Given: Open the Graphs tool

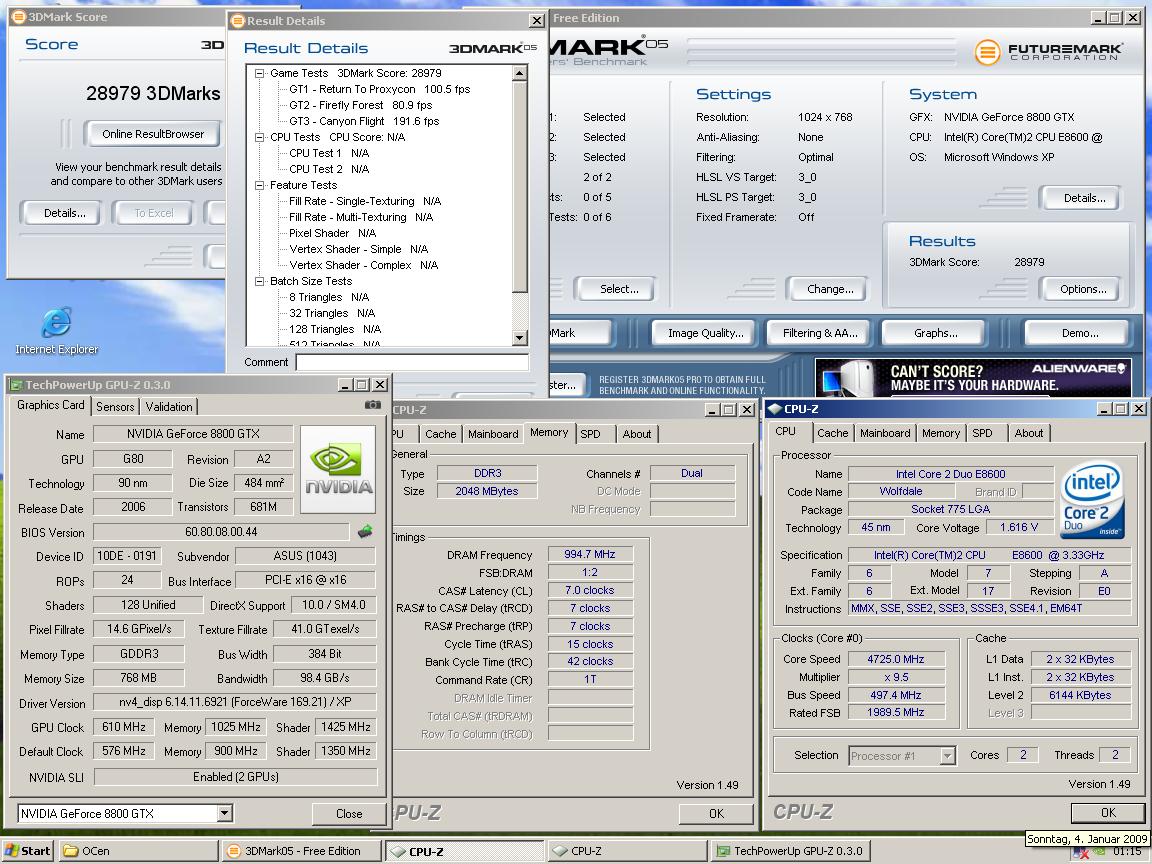Looking at the screenshot, I should pyautogui.click(x=935, y=333).
